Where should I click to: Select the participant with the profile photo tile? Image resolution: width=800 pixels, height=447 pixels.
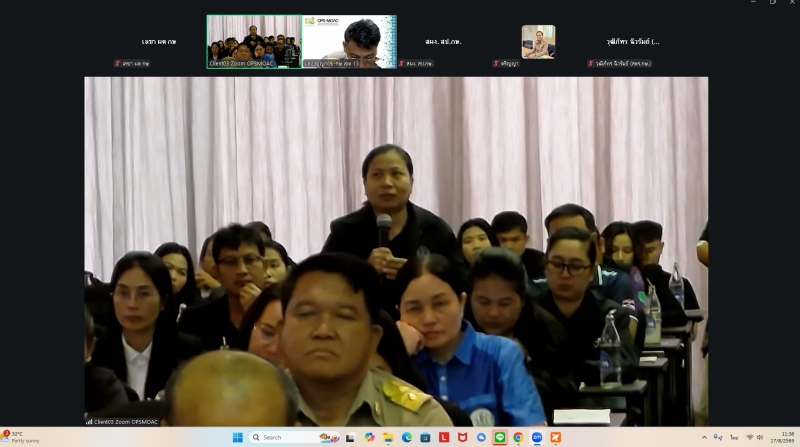538,42
